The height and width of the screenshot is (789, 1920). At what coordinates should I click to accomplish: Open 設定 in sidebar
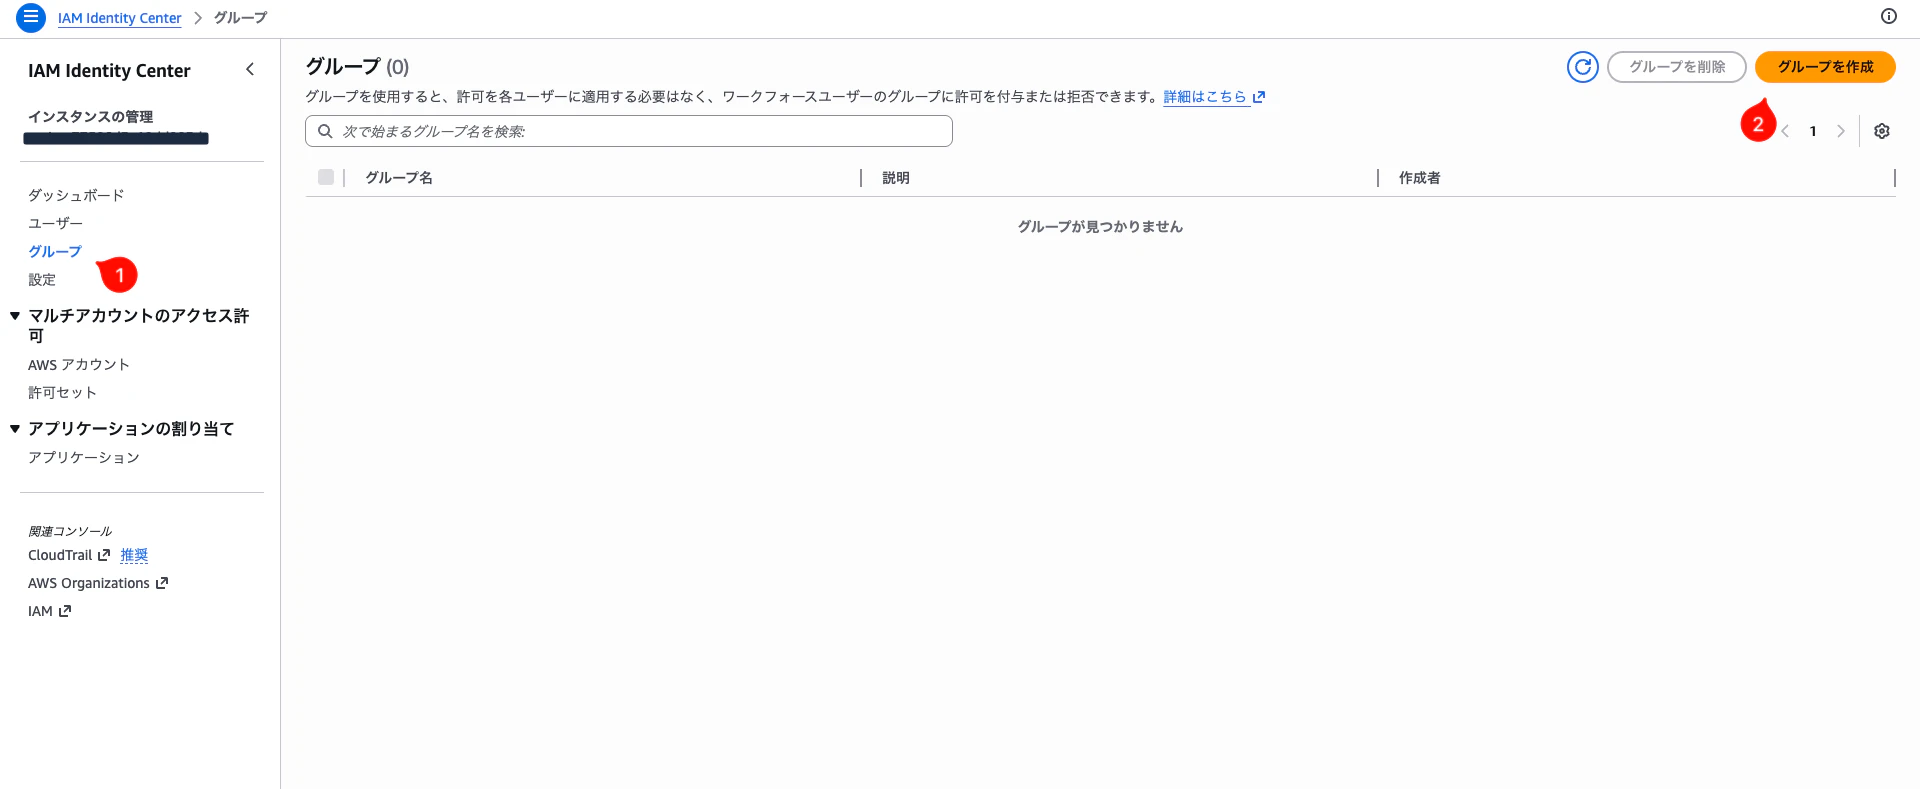42,280
